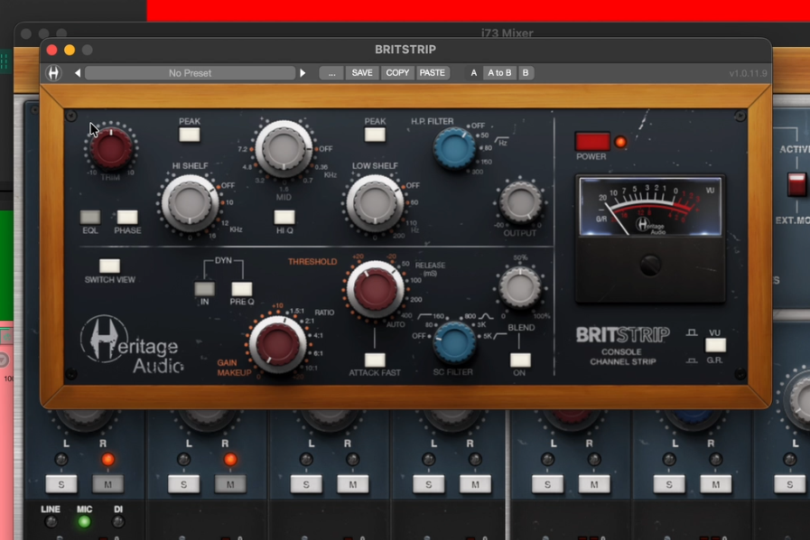Click the SAVE preset button
This screenshot has width=810, height=540.
[x=362, y=73]
